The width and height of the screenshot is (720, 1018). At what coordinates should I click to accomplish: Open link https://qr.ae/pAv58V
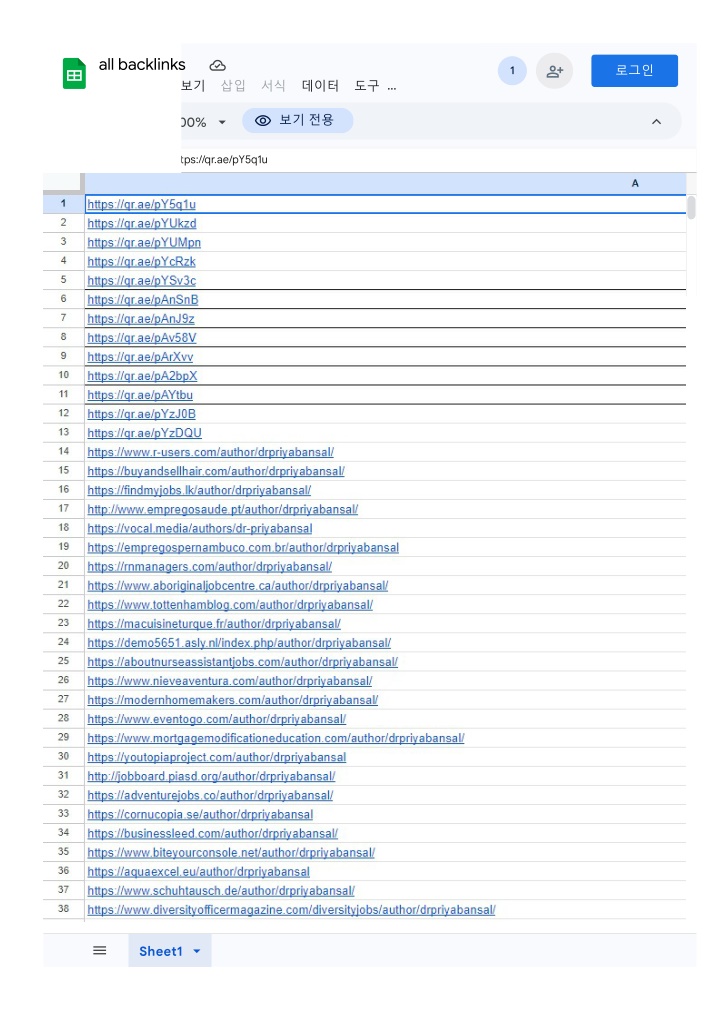click(142, 338)
